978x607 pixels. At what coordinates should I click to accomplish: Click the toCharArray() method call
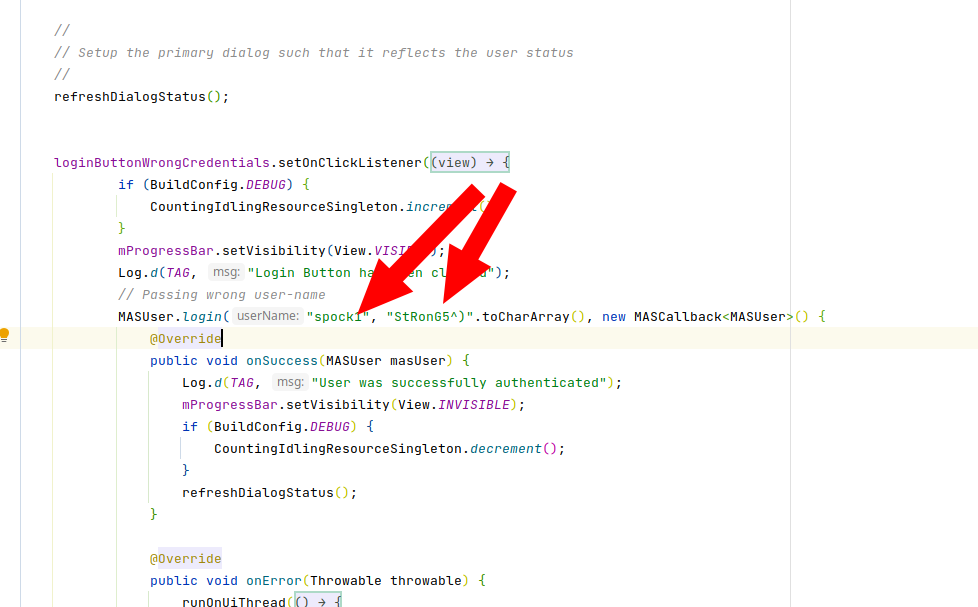[533, 317]
